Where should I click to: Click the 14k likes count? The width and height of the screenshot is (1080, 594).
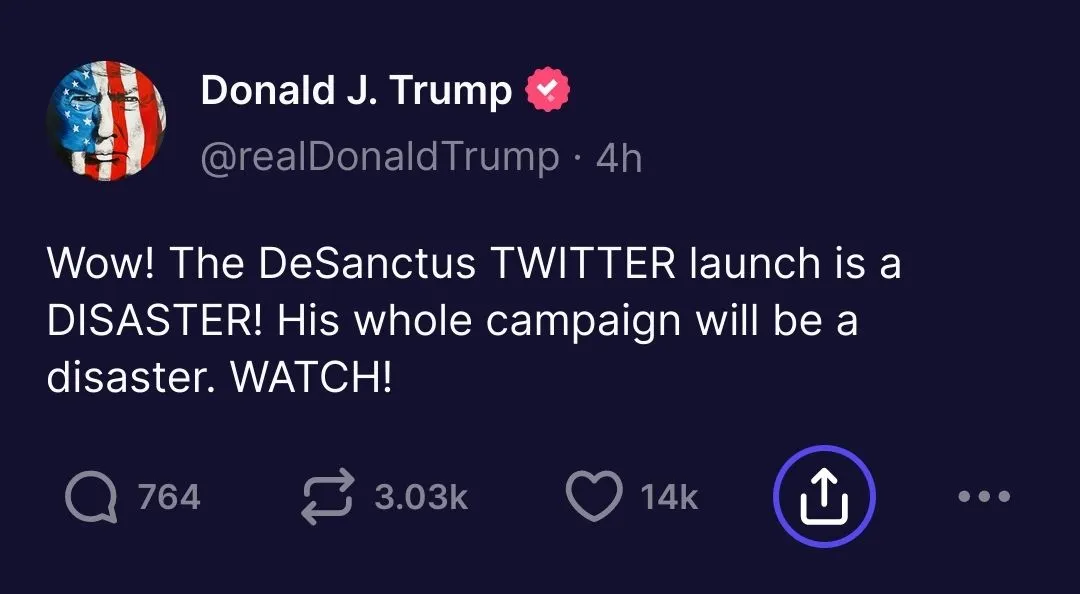click(x=669, y=497)
